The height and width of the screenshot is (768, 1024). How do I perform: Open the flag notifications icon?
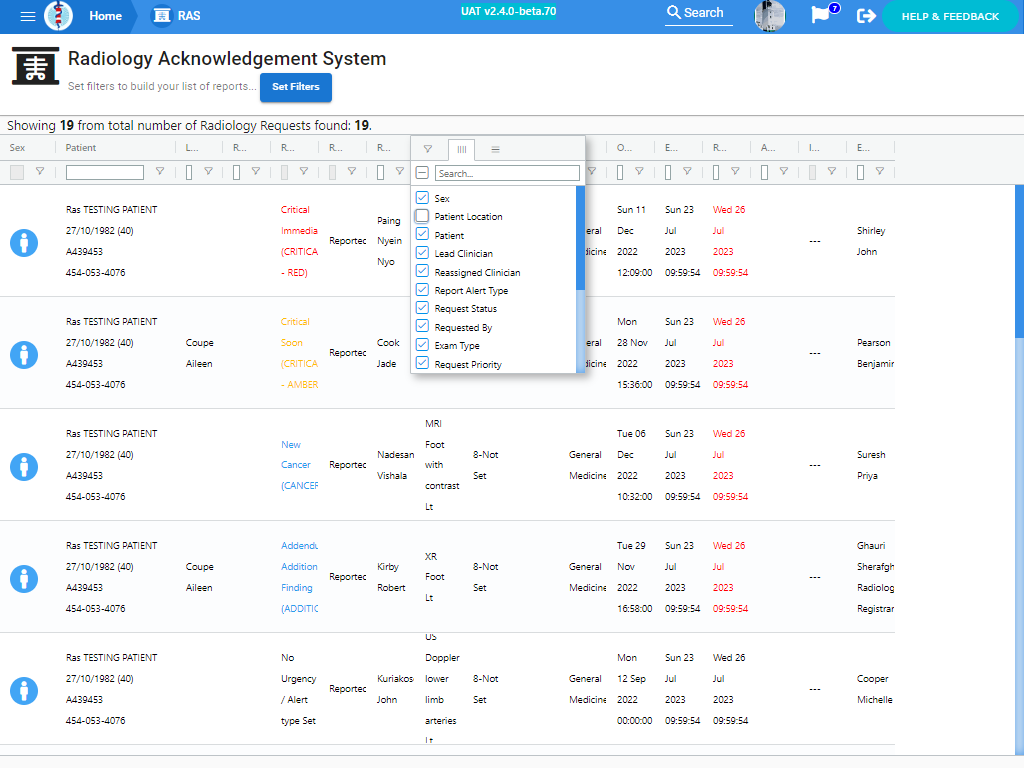point(820,15)
